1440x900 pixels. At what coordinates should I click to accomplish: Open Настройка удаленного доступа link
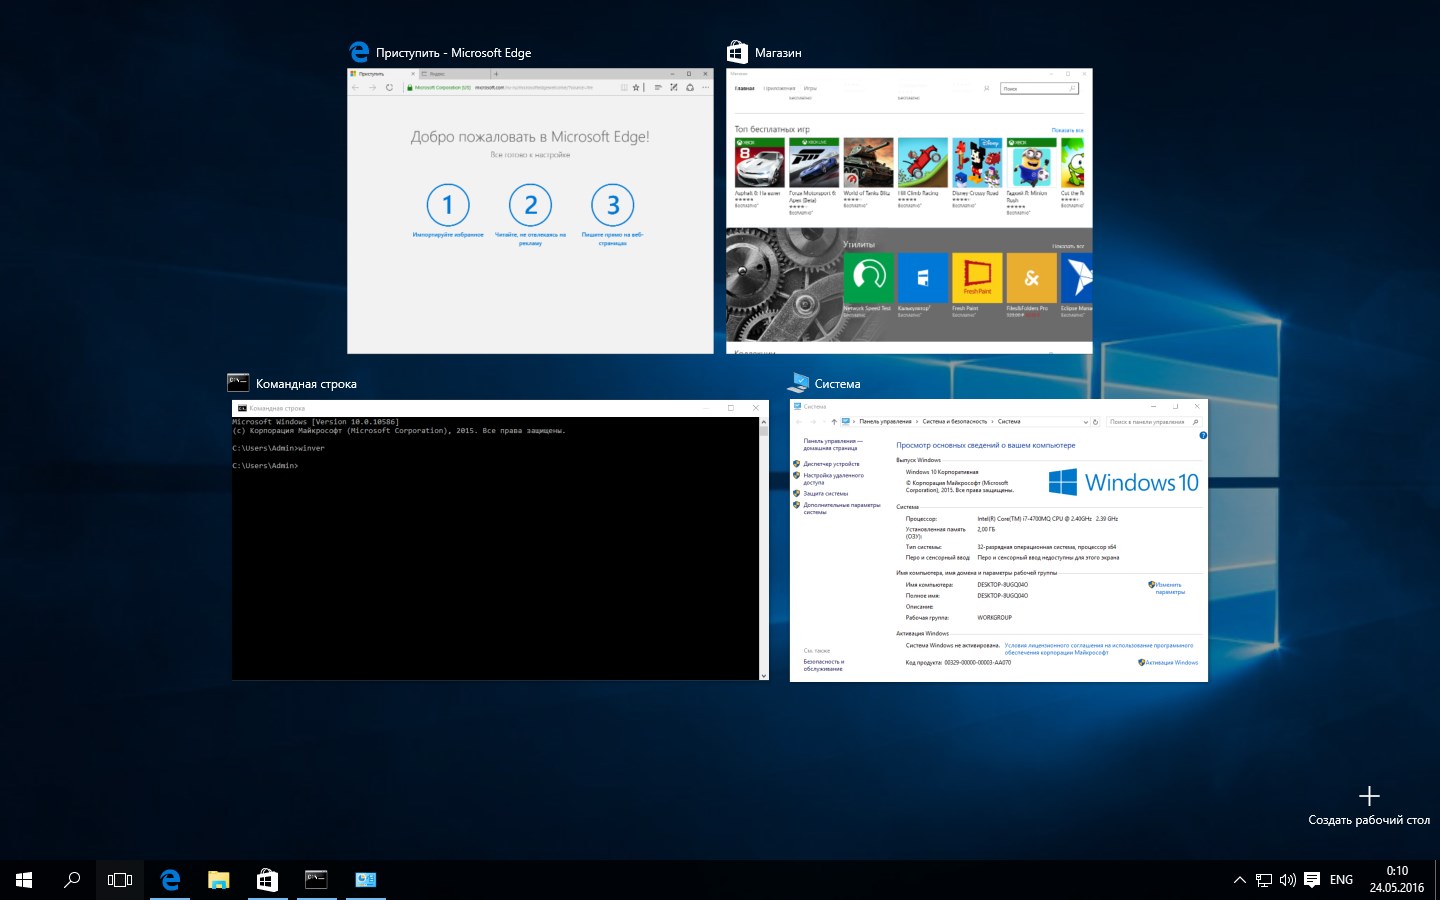click(x=833, y=478)
